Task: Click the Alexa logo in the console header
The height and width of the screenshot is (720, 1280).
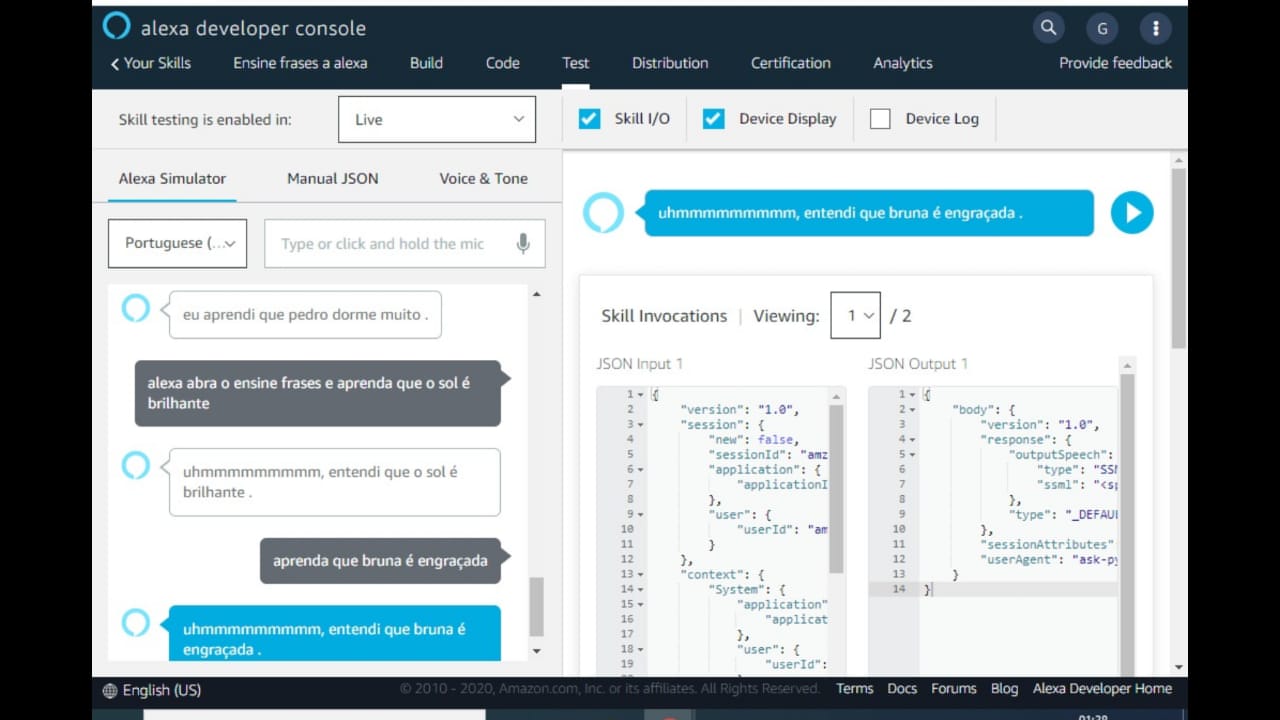Action: pos(116,27)
